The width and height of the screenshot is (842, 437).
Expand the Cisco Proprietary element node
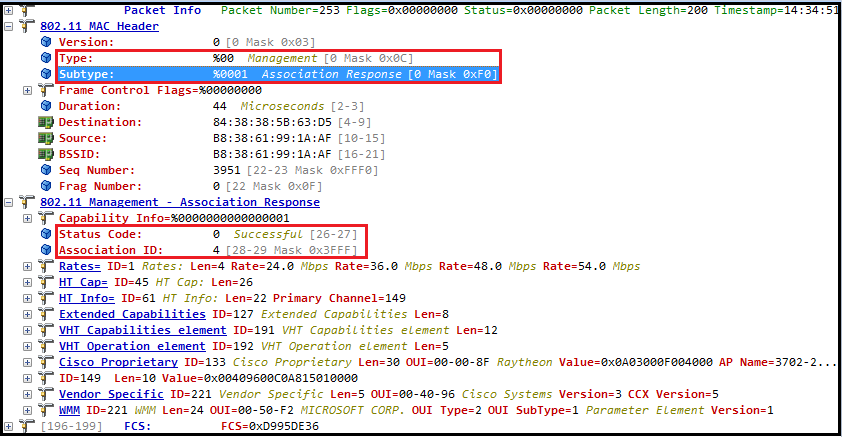[x=27, y=362]
